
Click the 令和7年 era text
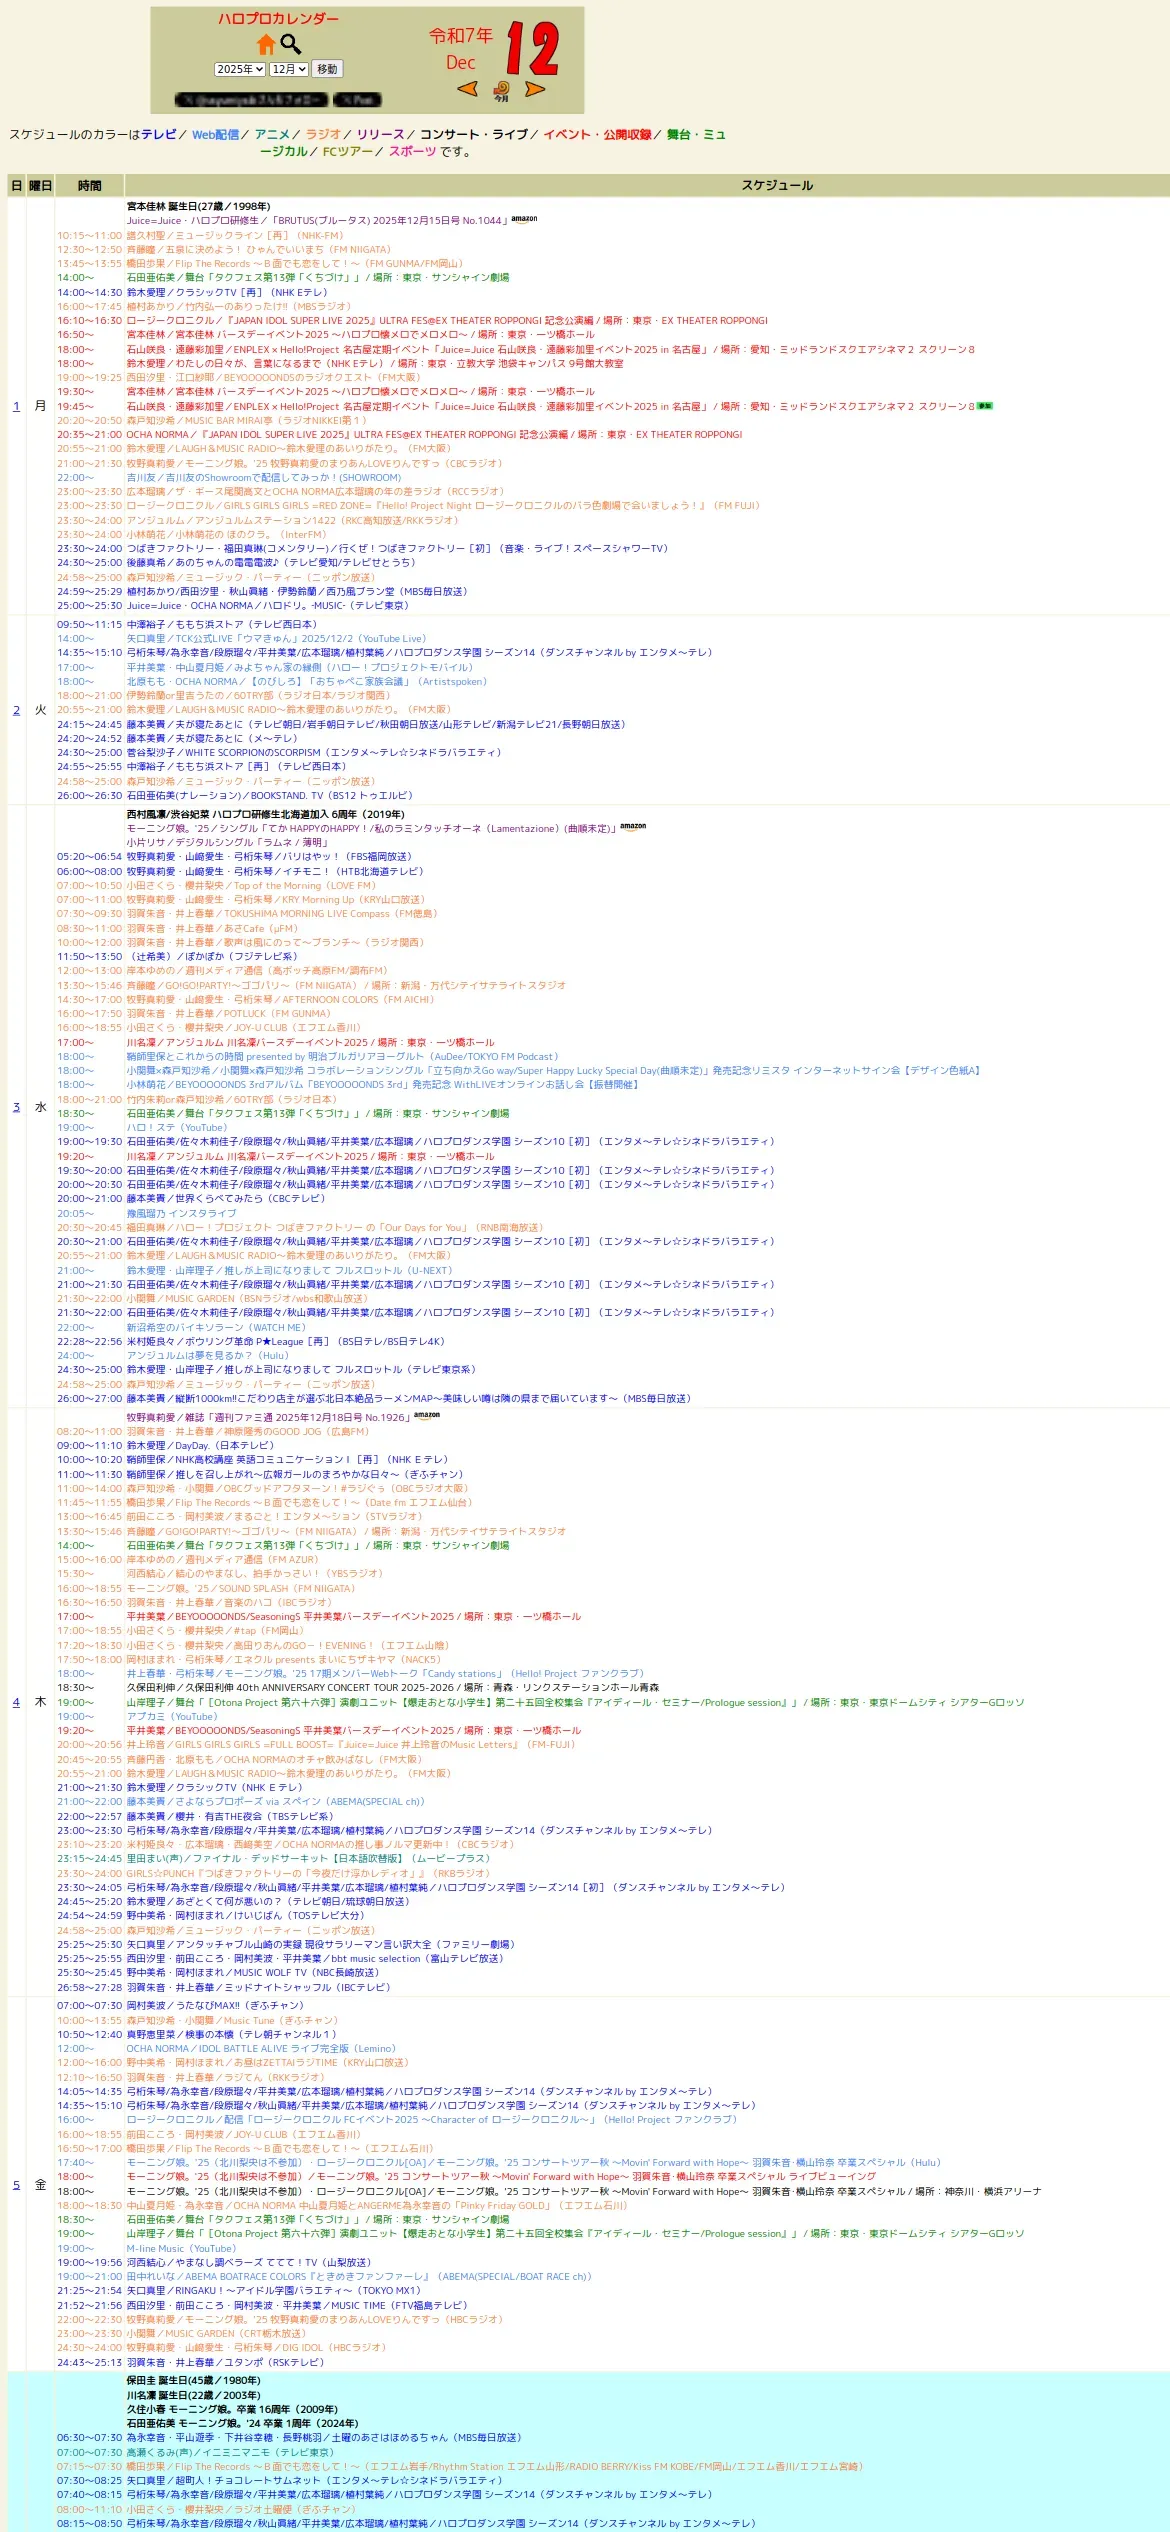point(461,36)
